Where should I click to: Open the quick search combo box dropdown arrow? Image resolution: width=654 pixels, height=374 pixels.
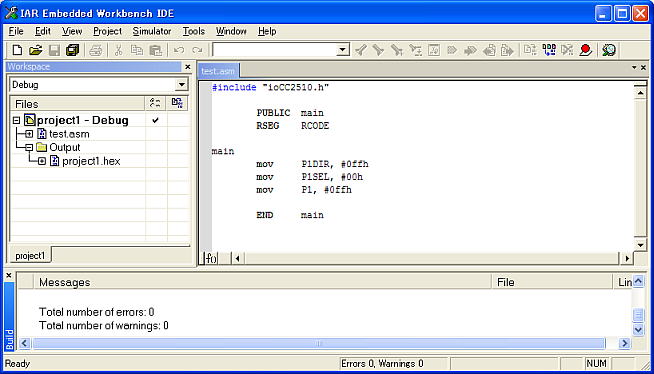point(343,50)
